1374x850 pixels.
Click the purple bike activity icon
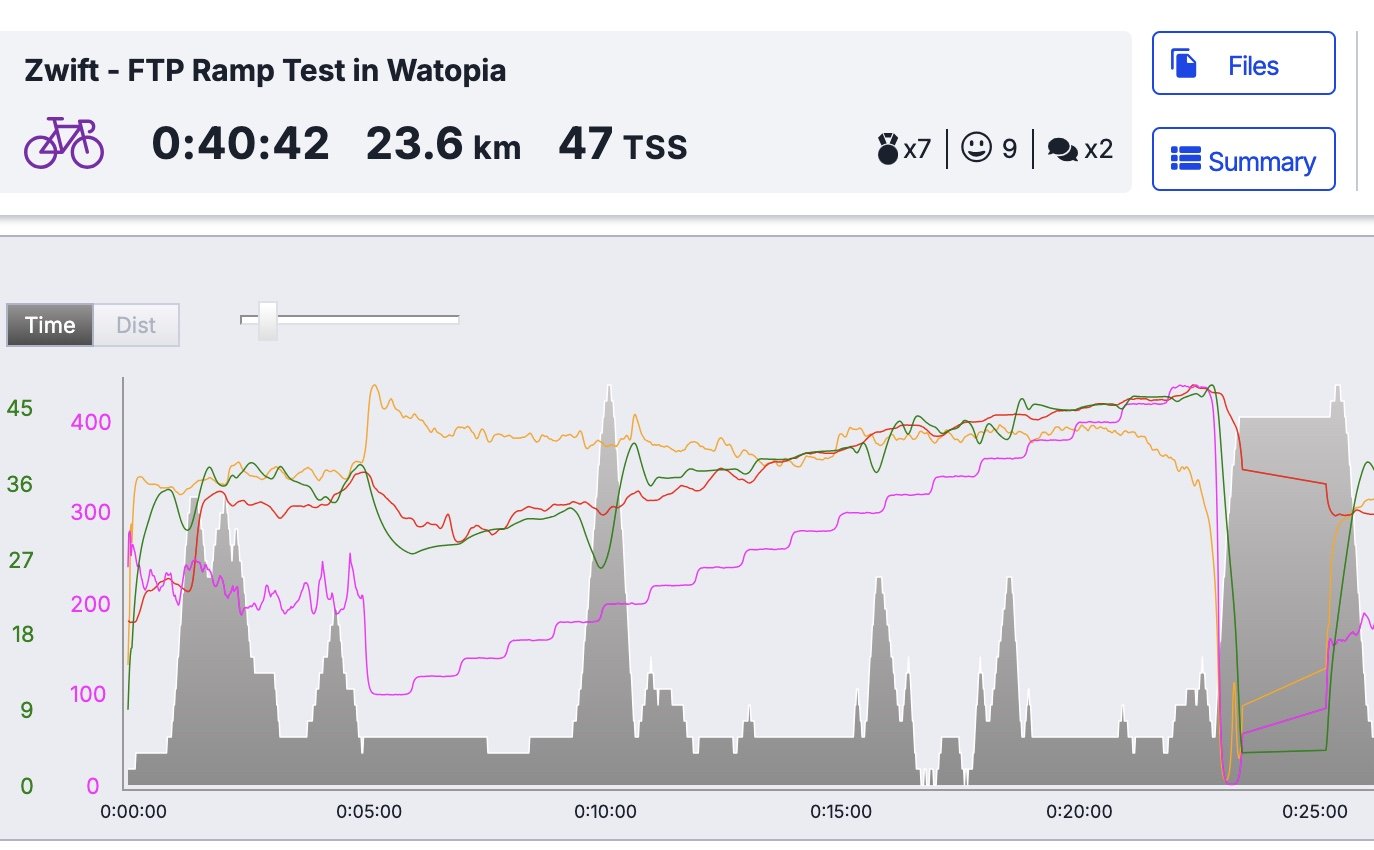(x=64, y=143)
